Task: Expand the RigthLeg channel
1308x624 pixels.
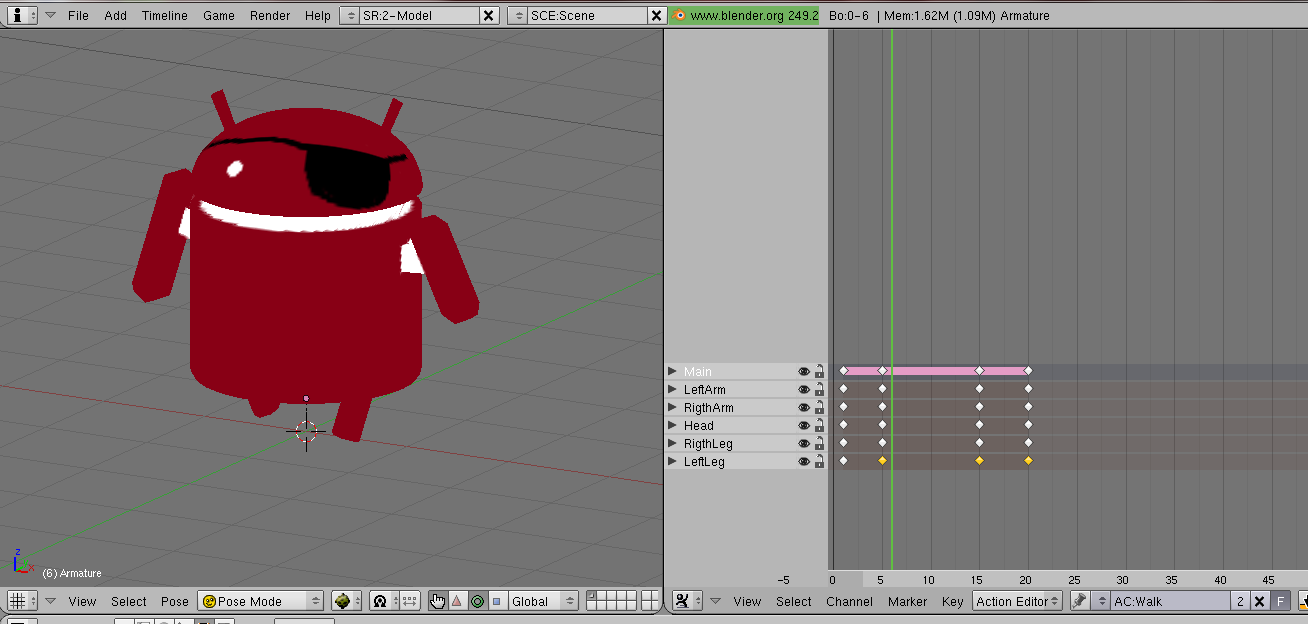Action: (x=672, y=443)
